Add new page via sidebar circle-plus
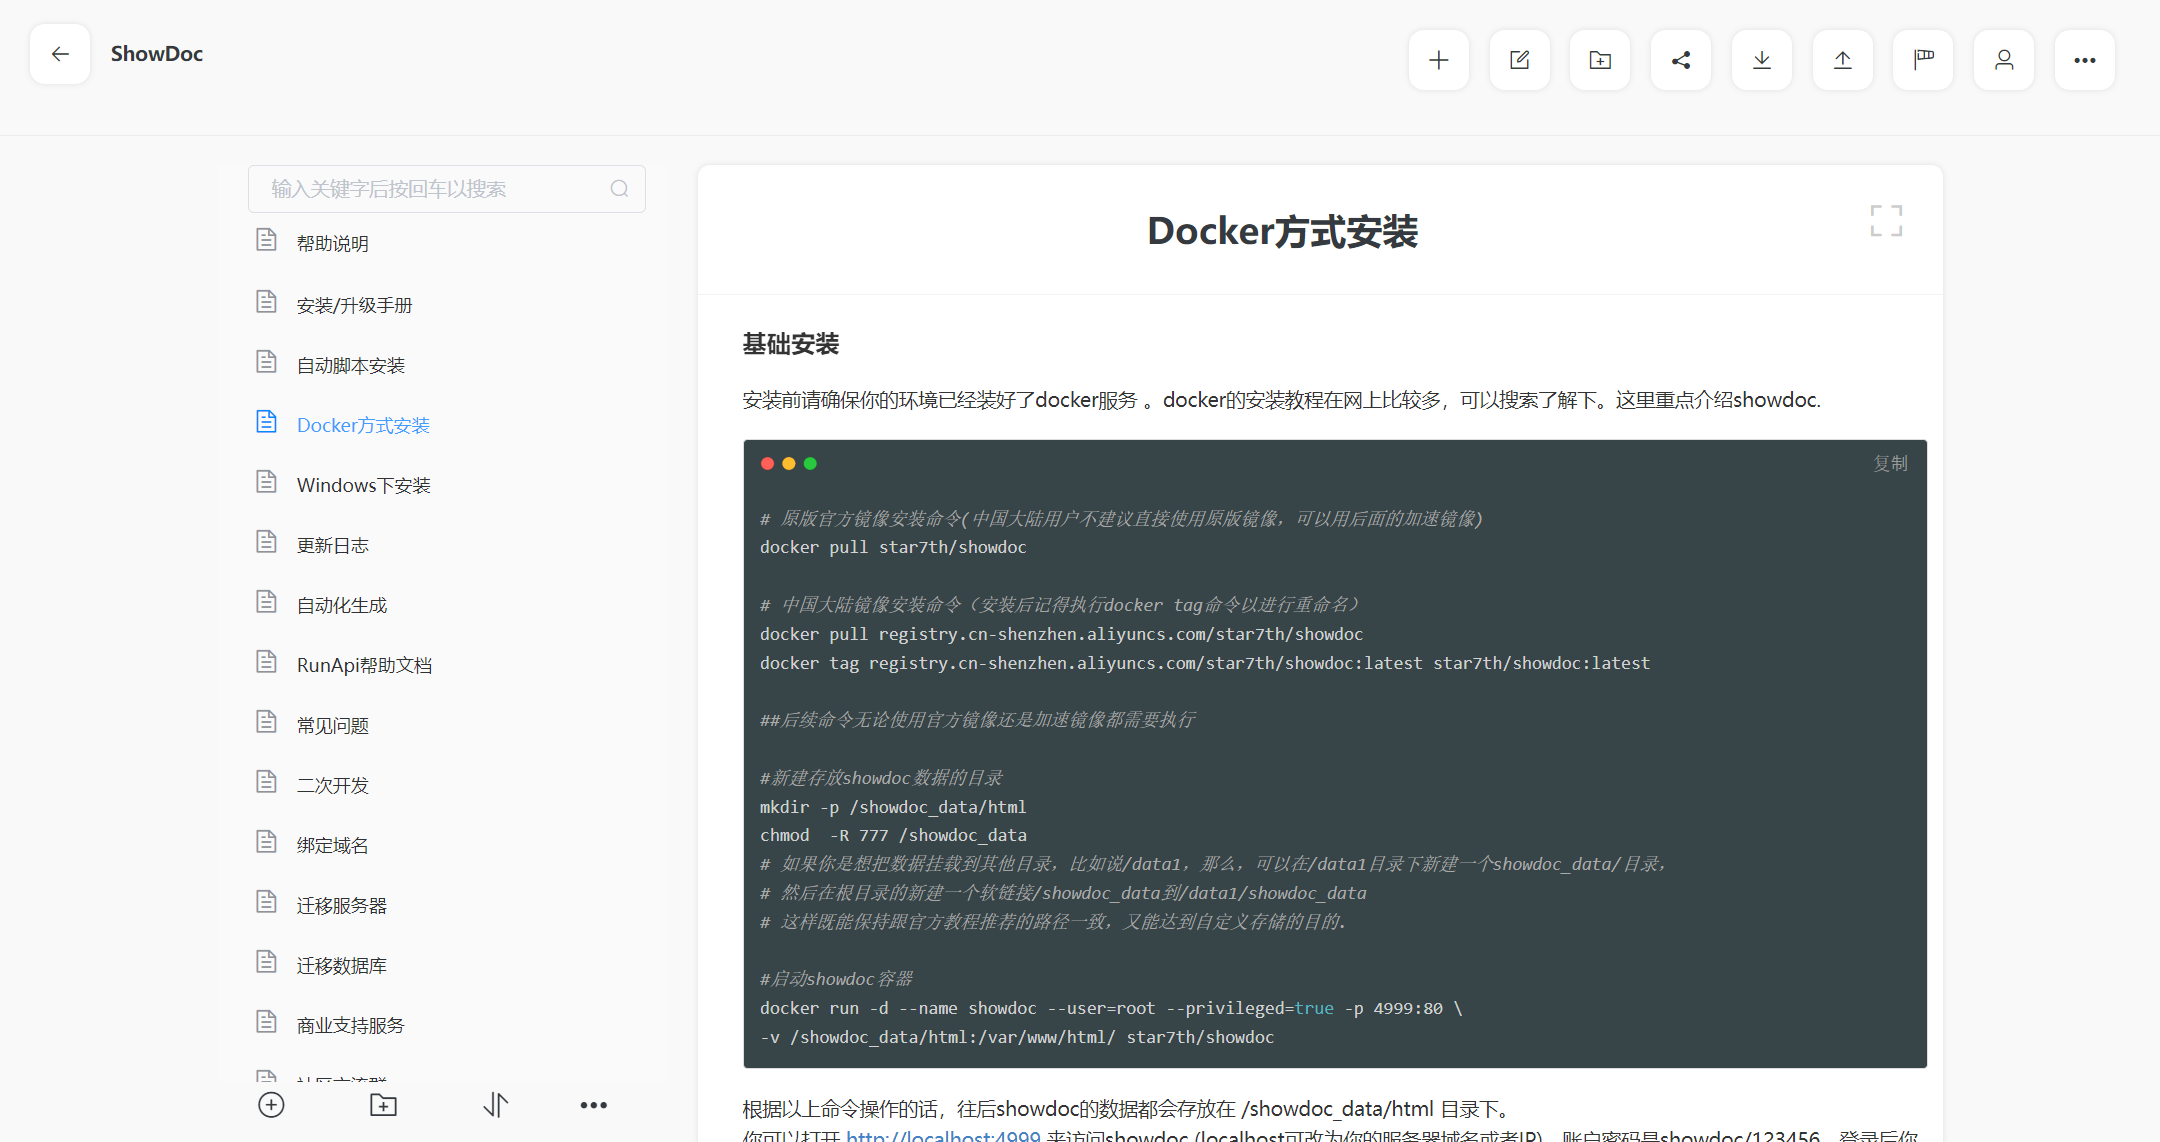This screenshot has width=2160, height=1142. pos(271,1105)
